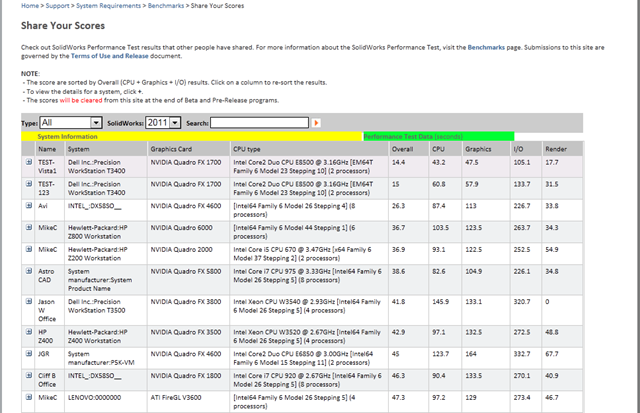
Task: Sort table by Graphics score column
Action: [x=478, y=149]
